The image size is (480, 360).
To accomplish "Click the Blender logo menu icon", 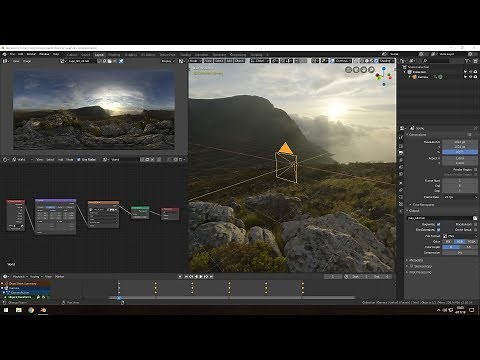I will coord(5,54).
